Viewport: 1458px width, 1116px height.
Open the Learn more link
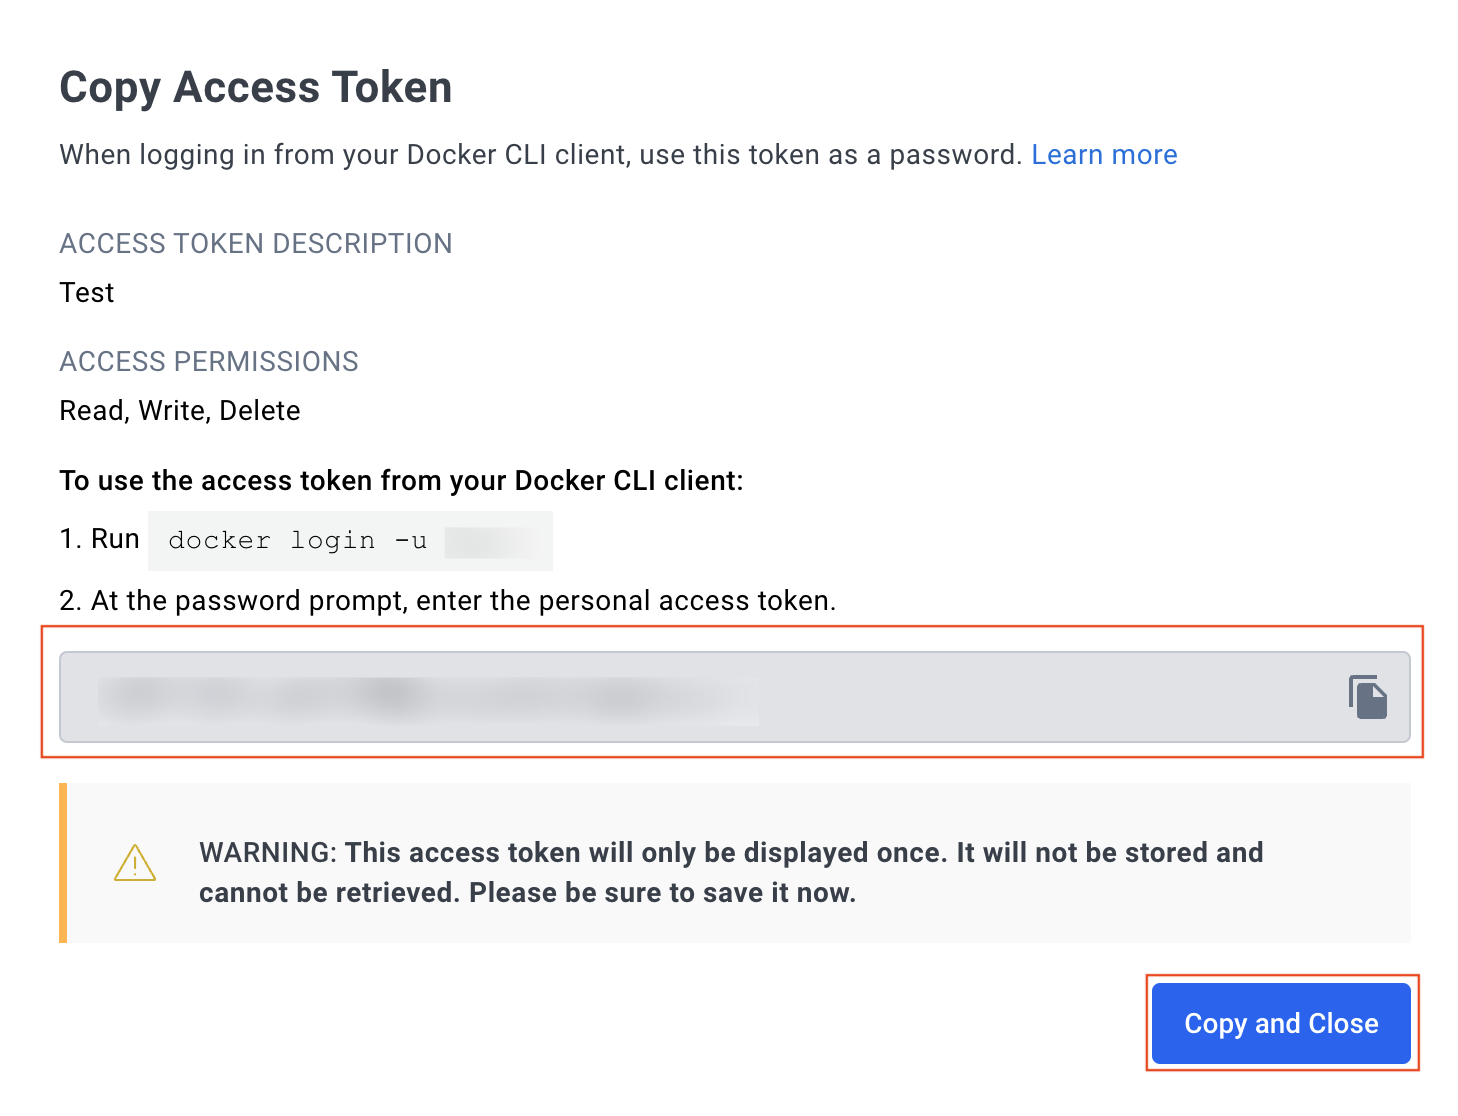[x=1104, y=155]
